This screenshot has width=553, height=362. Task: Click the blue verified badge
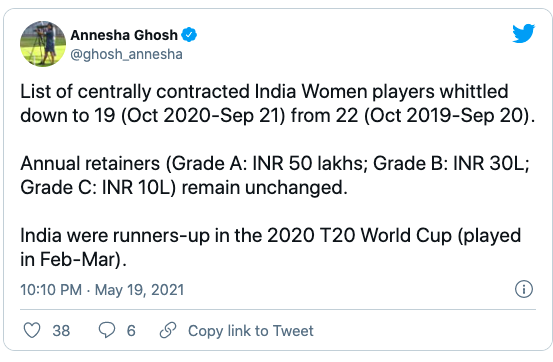[x=189, y=35]
